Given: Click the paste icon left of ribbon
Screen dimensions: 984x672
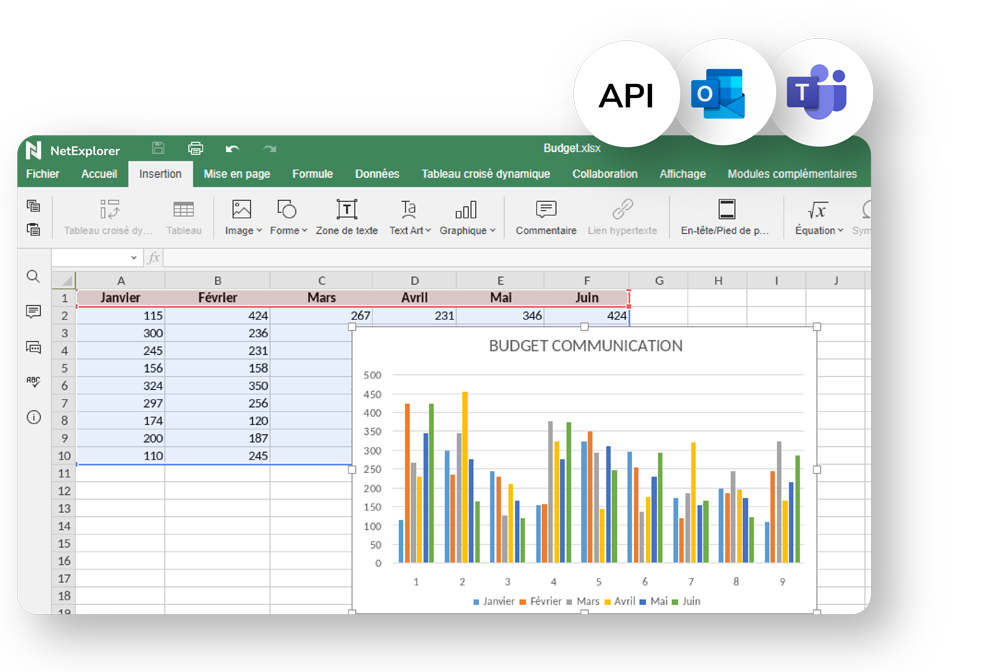Looking at the screenshot, I should (x=33, y=229).
